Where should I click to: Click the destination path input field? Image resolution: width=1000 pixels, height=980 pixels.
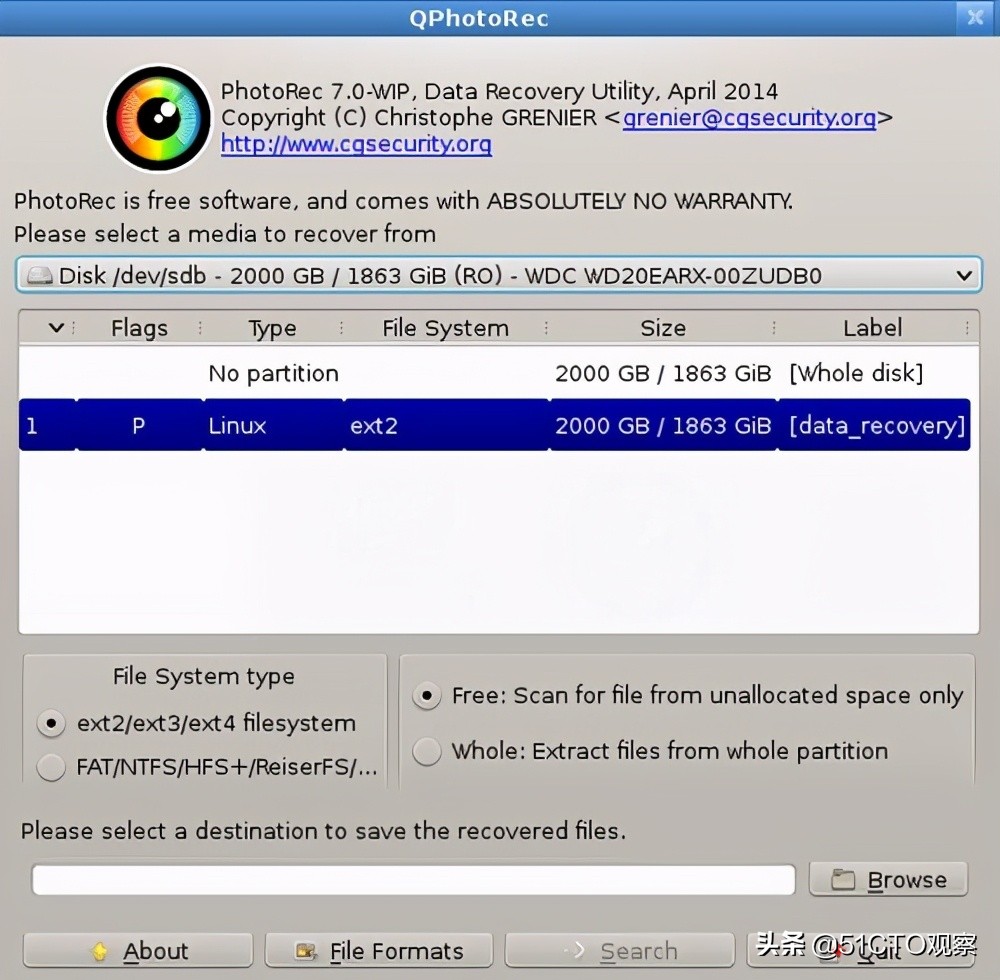coord(414,880)
